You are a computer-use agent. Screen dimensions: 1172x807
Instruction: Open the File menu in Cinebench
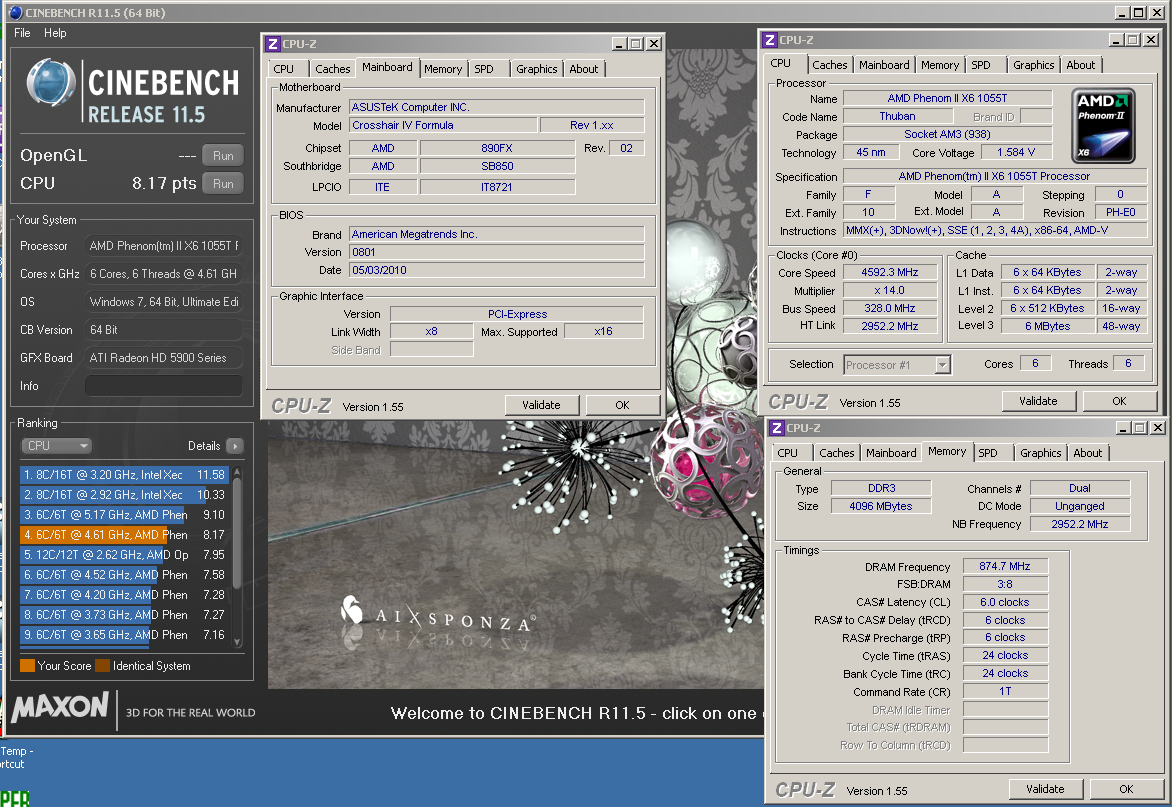click(22, 33)
